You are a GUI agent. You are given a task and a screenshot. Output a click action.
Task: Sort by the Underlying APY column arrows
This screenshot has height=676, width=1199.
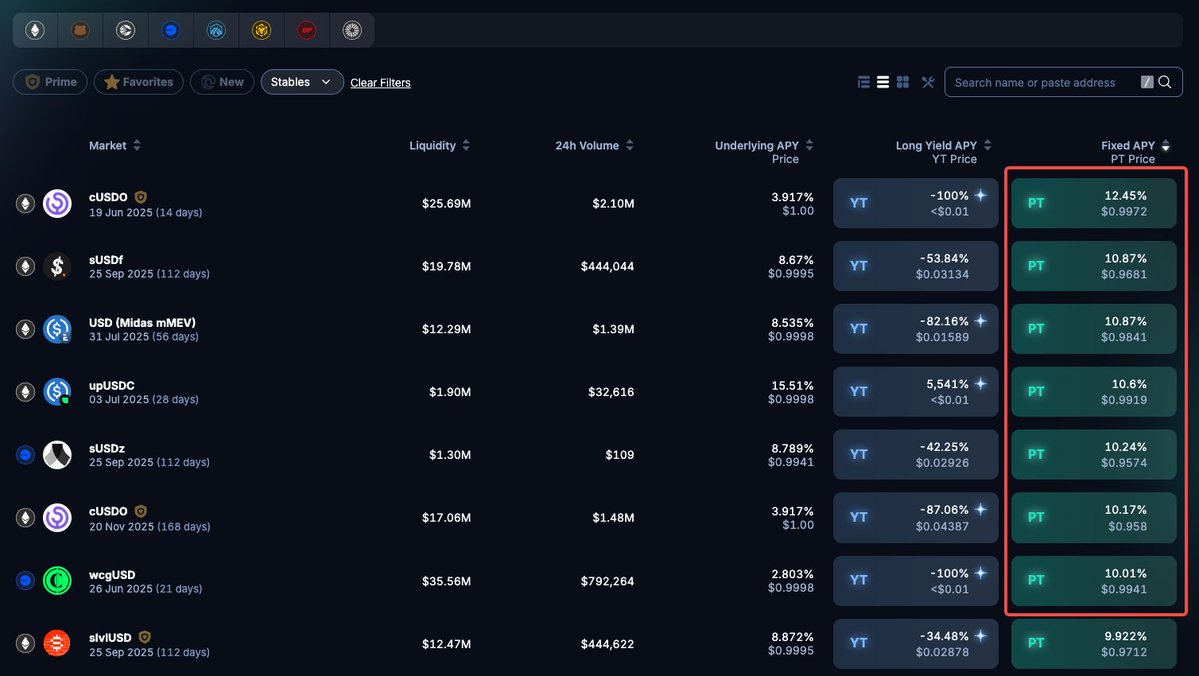[809, 145]
